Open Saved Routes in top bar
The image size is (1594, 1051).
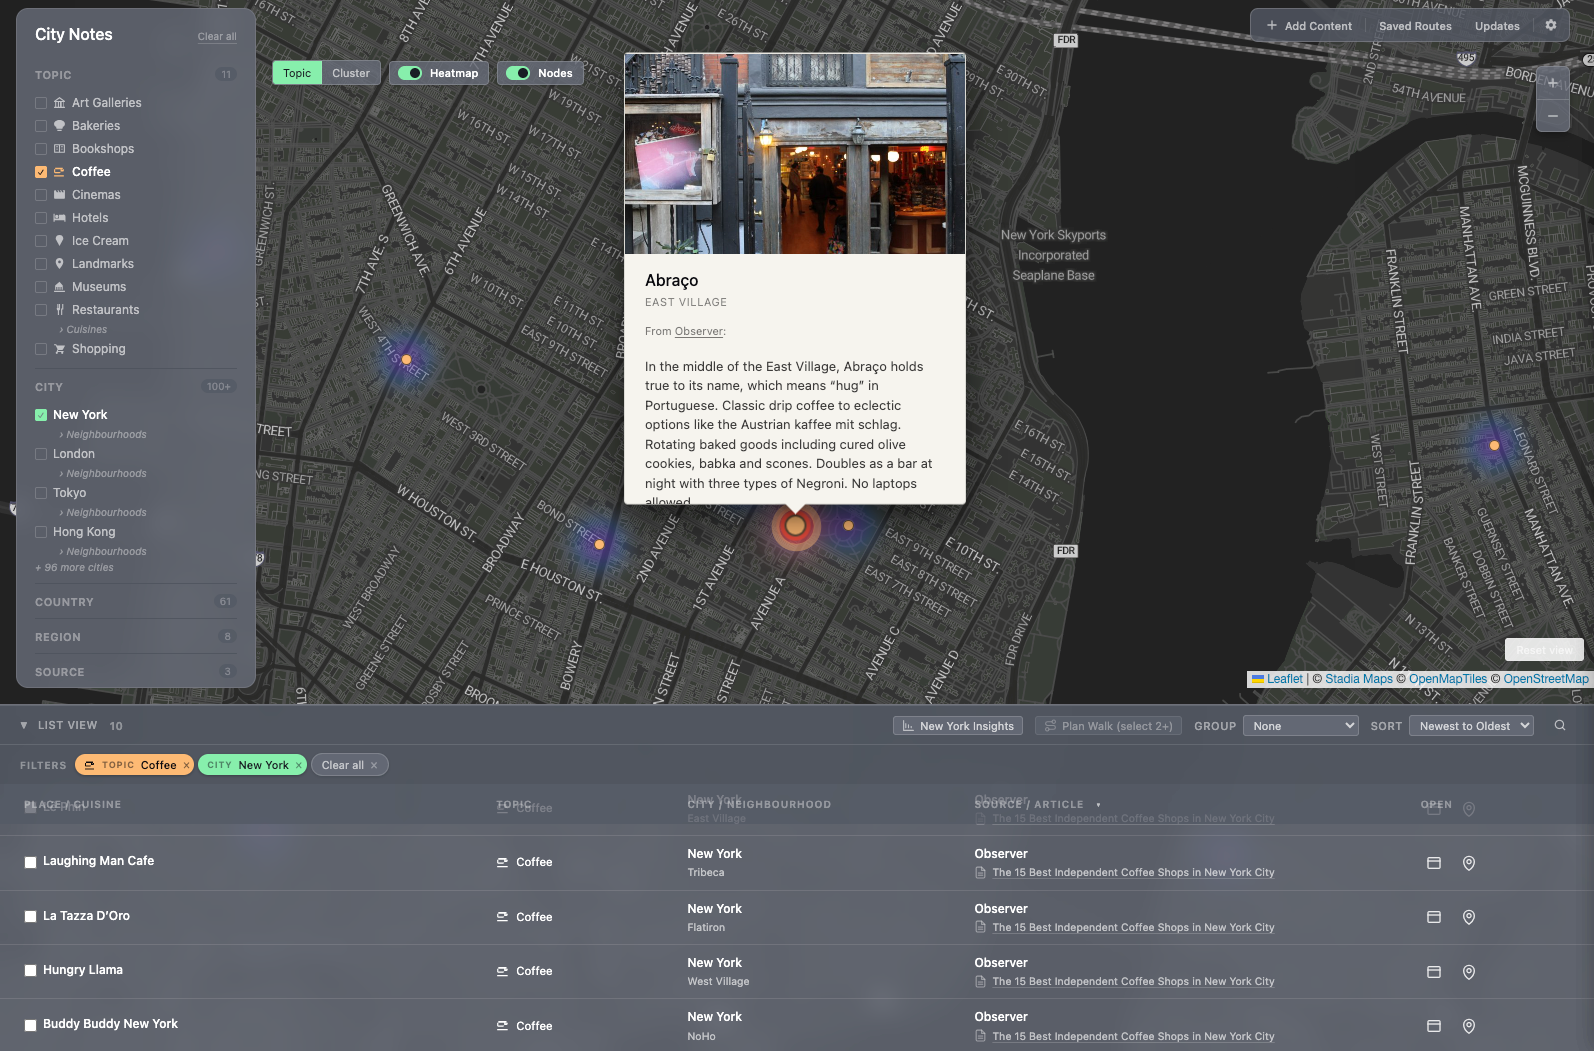(x=1414, y=26)
